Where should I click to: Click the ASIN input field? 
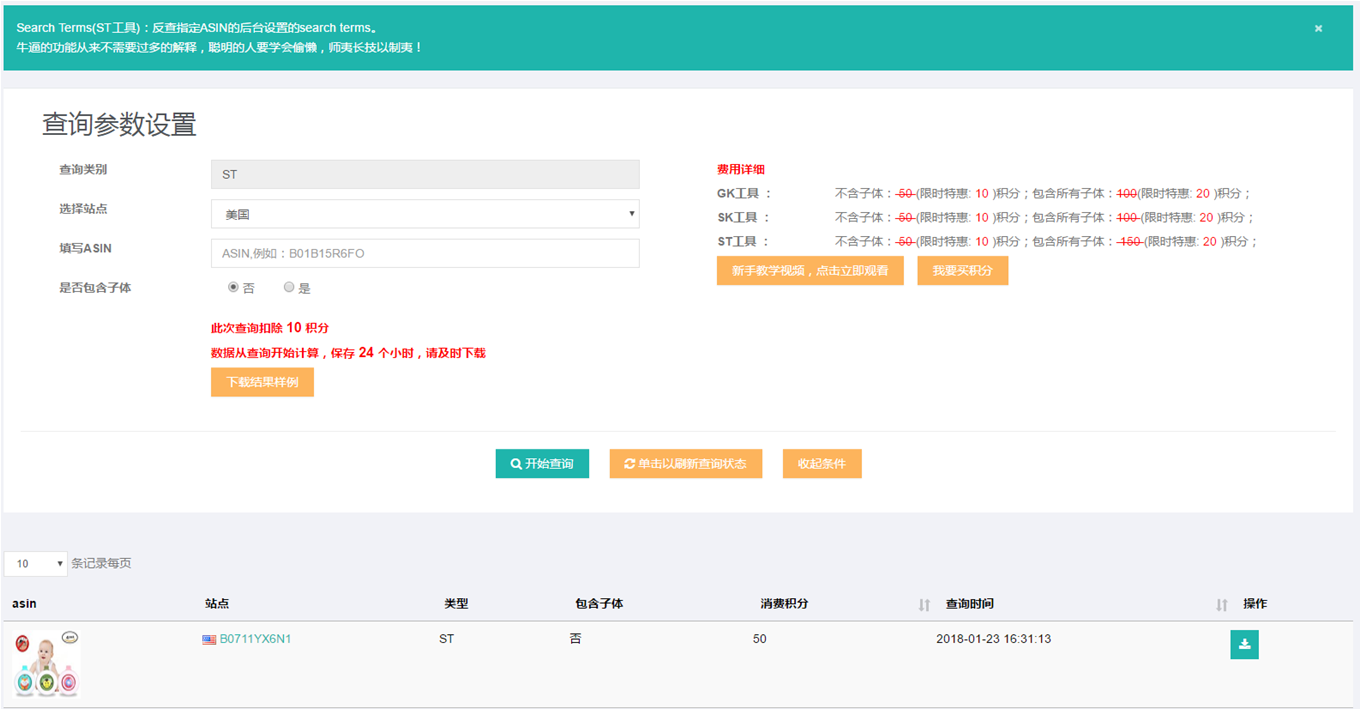(425, 254)
